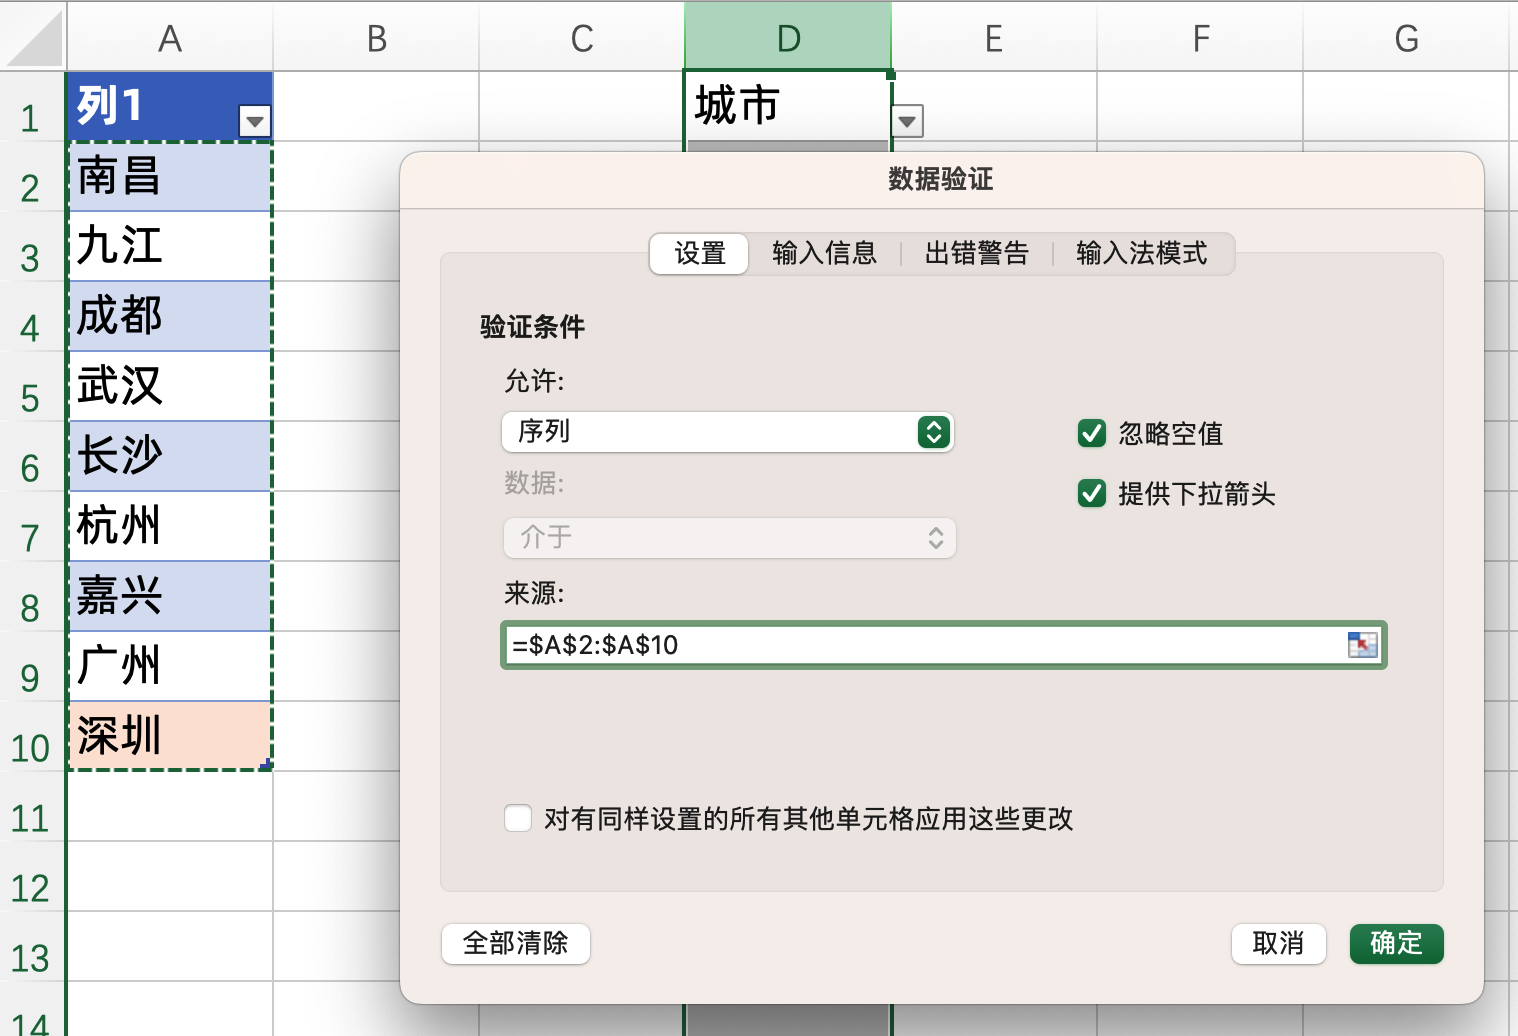Click the range selection icon in 来源 field
Screen dimensions: 1518x1036
1363,645
